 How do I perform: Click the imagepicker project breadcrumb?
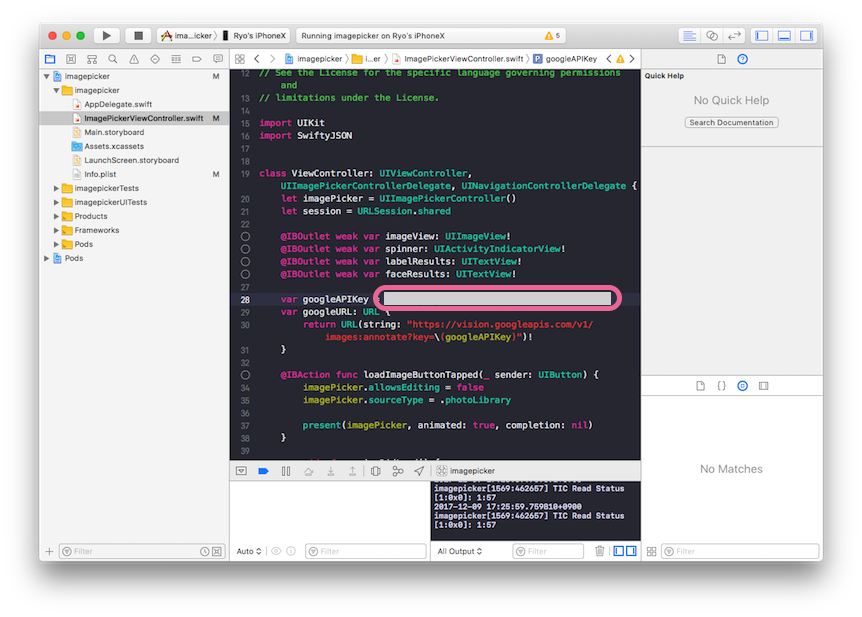coord(313,59)
